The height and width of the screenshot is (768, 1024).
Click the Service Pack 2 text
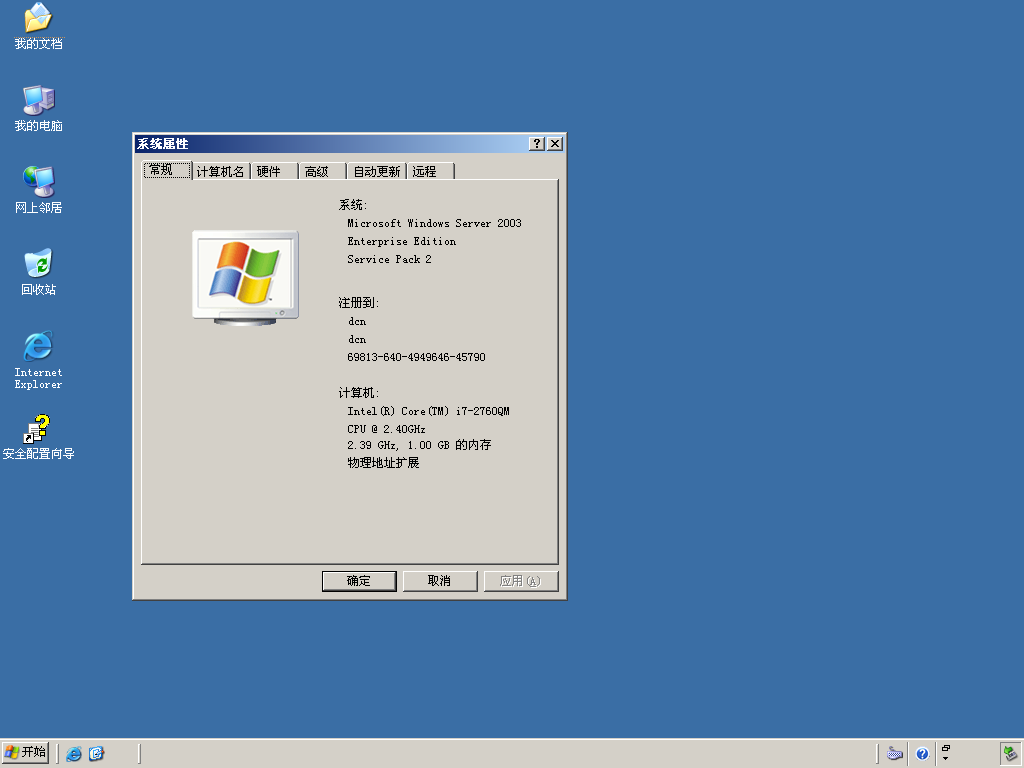pyautogui.click(x=389, y=259)
